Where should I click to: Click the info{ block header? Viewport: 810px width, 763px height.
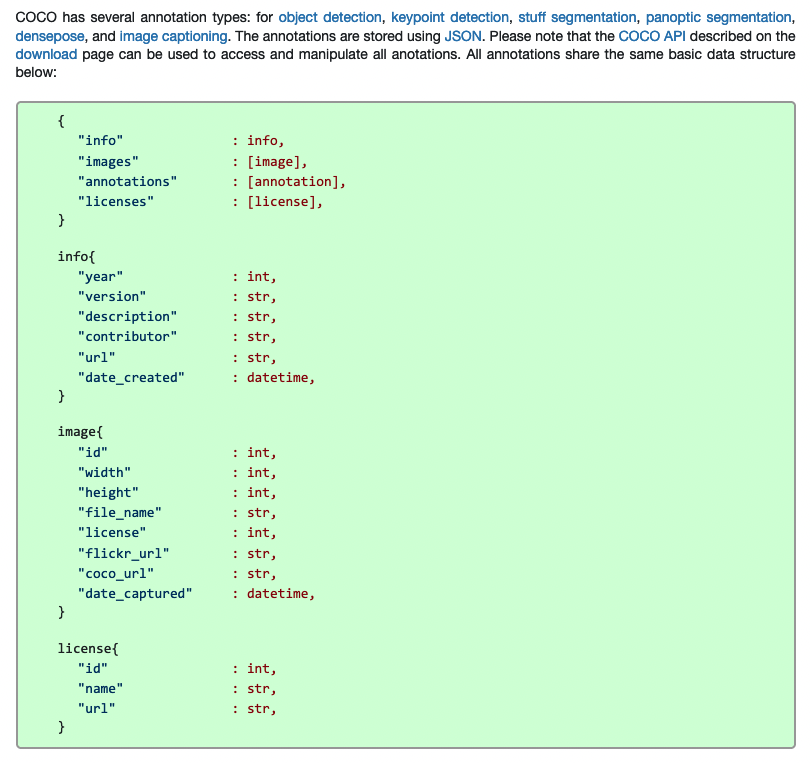click(76, 257)
